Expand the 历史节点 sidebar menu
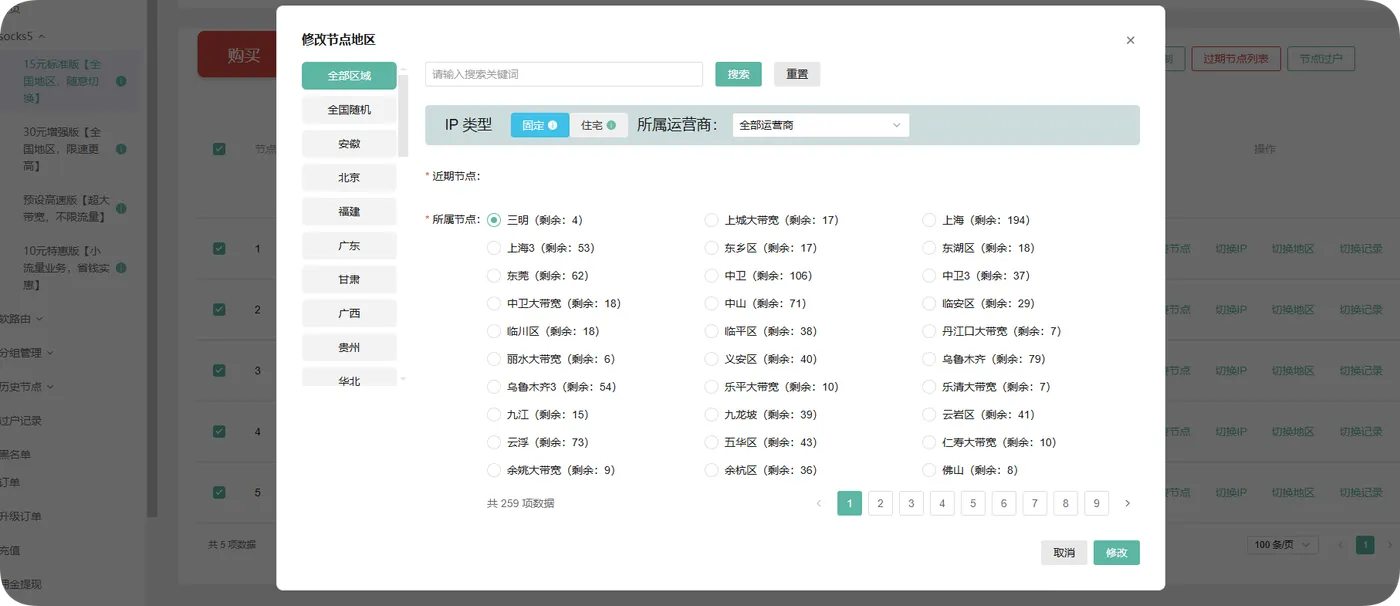This screenshot has height=606, width=1400. pyautogui.click(x=27, y=386)
